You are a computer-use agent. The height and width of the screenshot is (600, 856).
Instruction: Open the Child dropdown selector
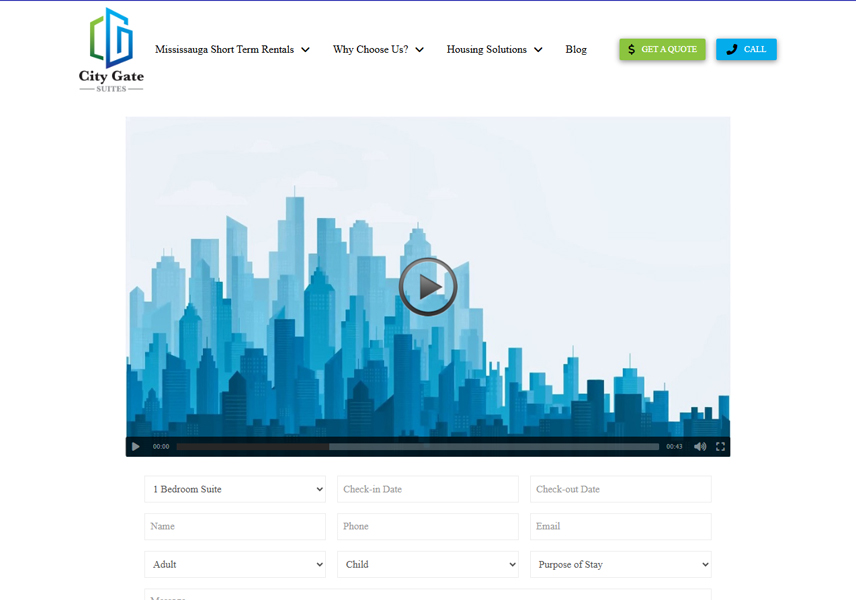pyautogui.click(x=428, y=564)
